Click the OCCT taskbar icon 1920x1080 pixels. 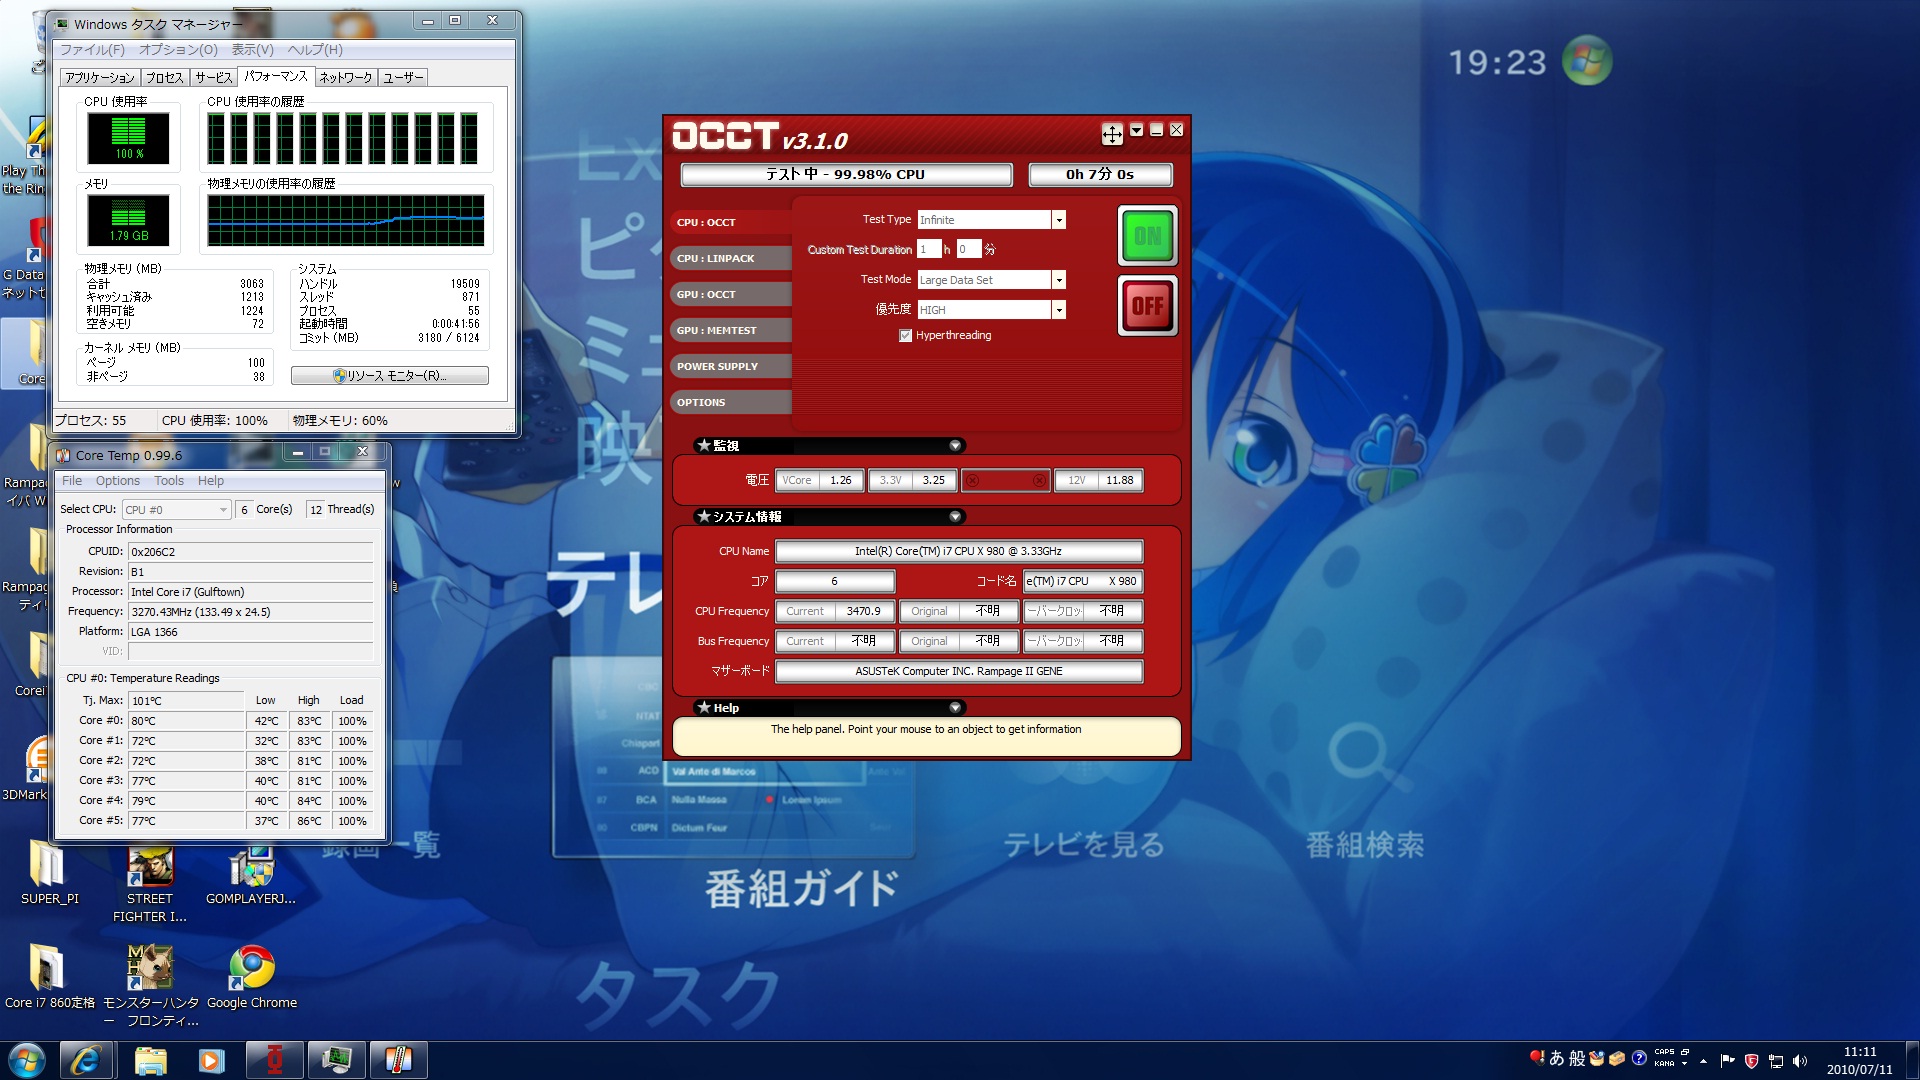click(274, 1060)
